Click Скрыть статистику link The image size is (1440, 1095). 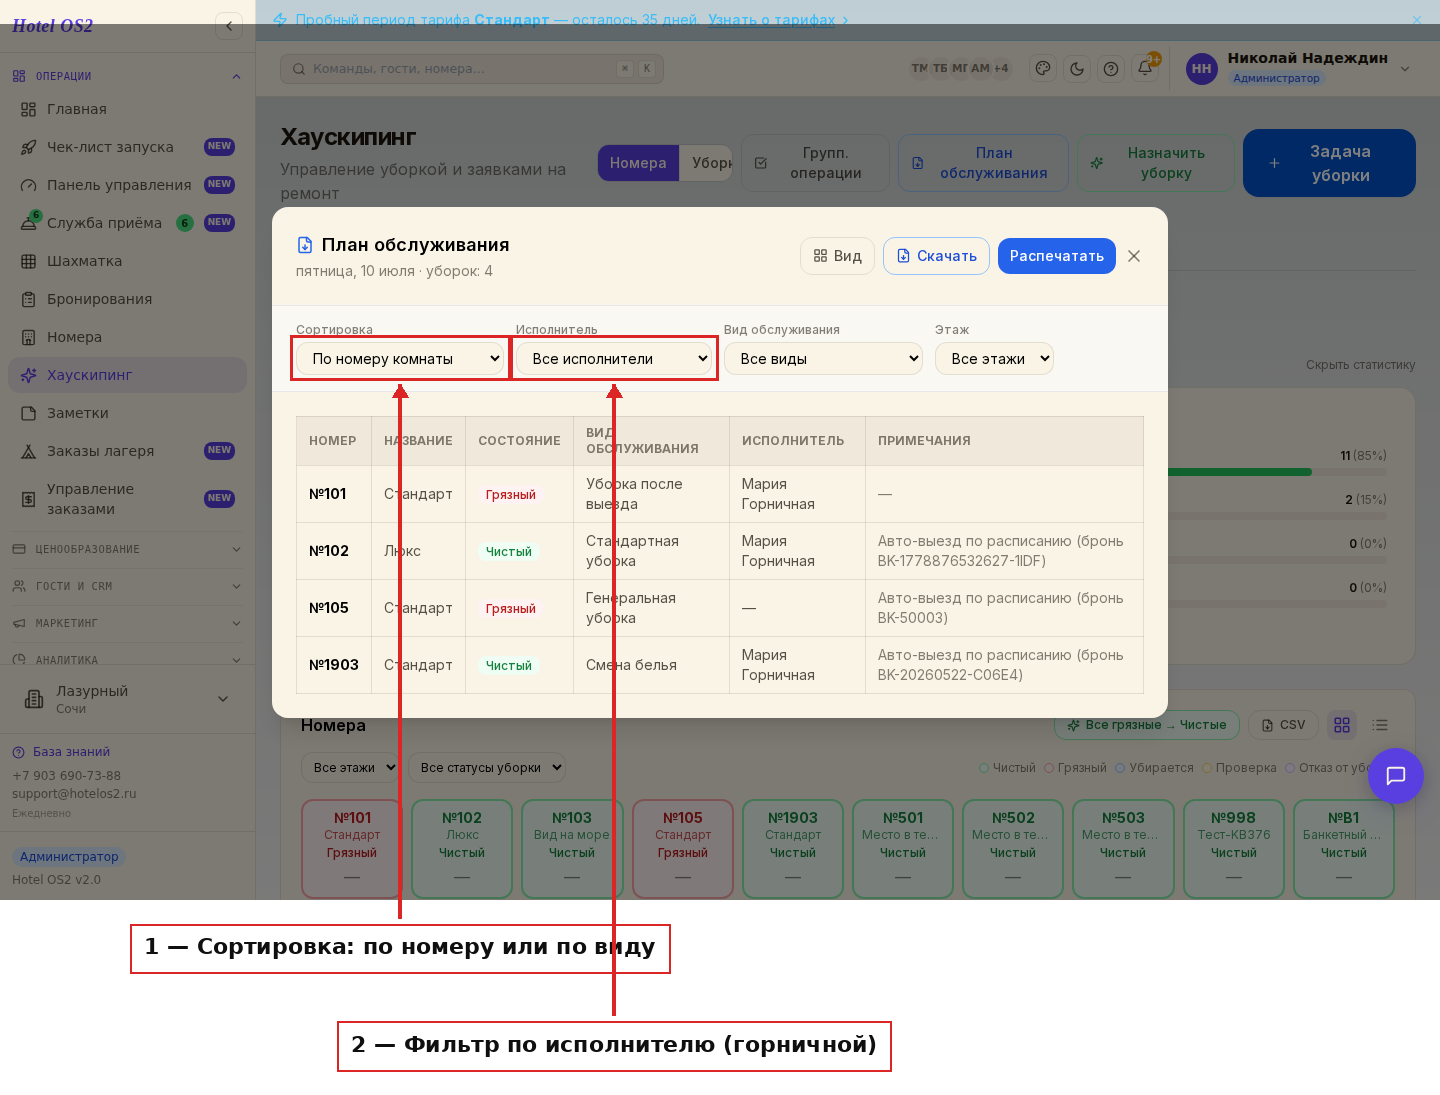(x=1360, y=365)
